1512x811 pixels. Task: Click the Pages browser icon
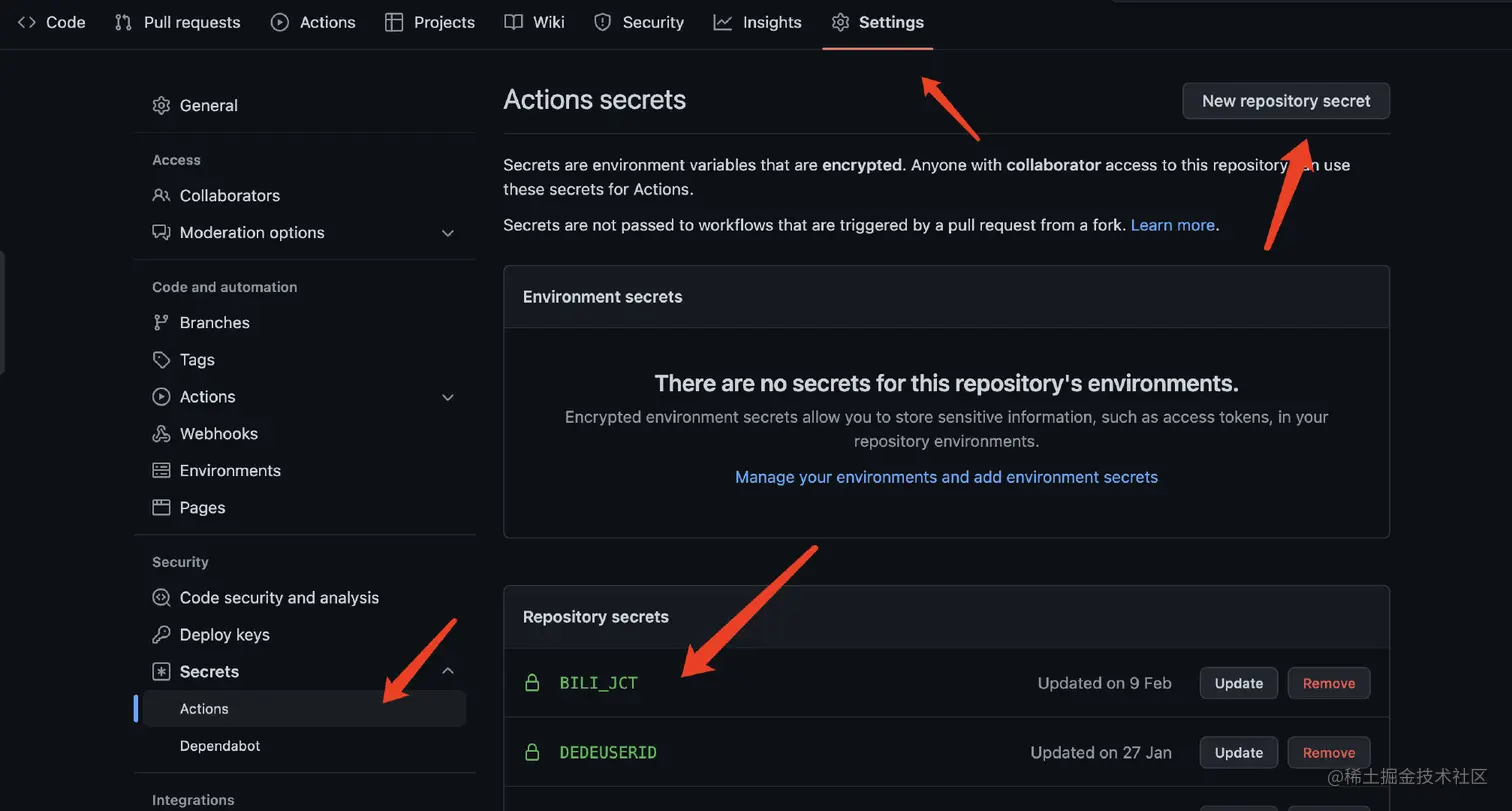[161, 507]
